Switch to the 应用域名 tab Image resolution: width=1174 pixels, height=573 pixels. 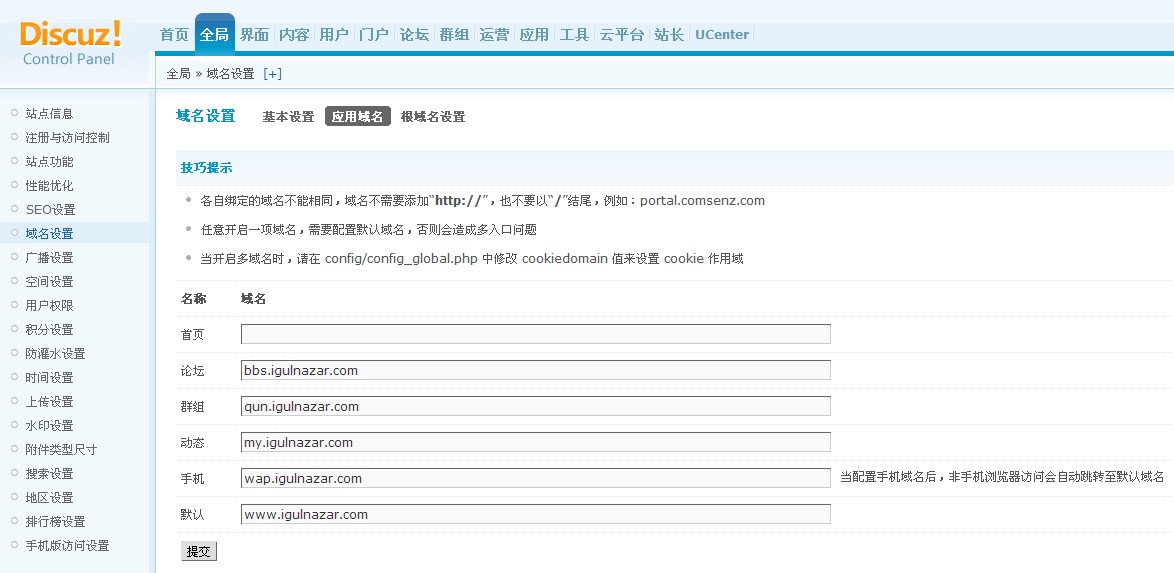(x=358, y=117)
